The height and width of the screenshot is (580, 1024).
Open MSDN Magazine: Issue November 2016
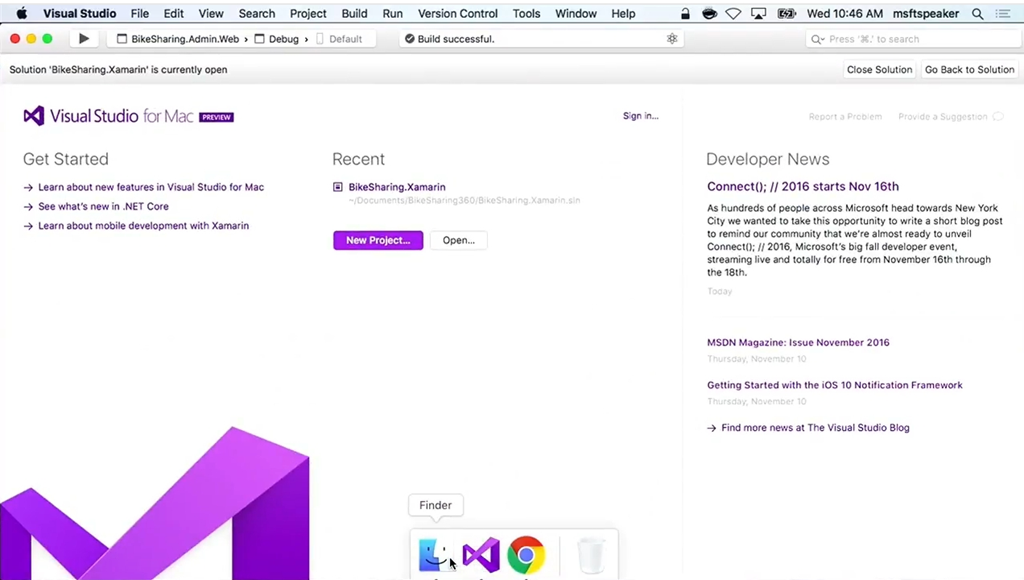(798, 342)
